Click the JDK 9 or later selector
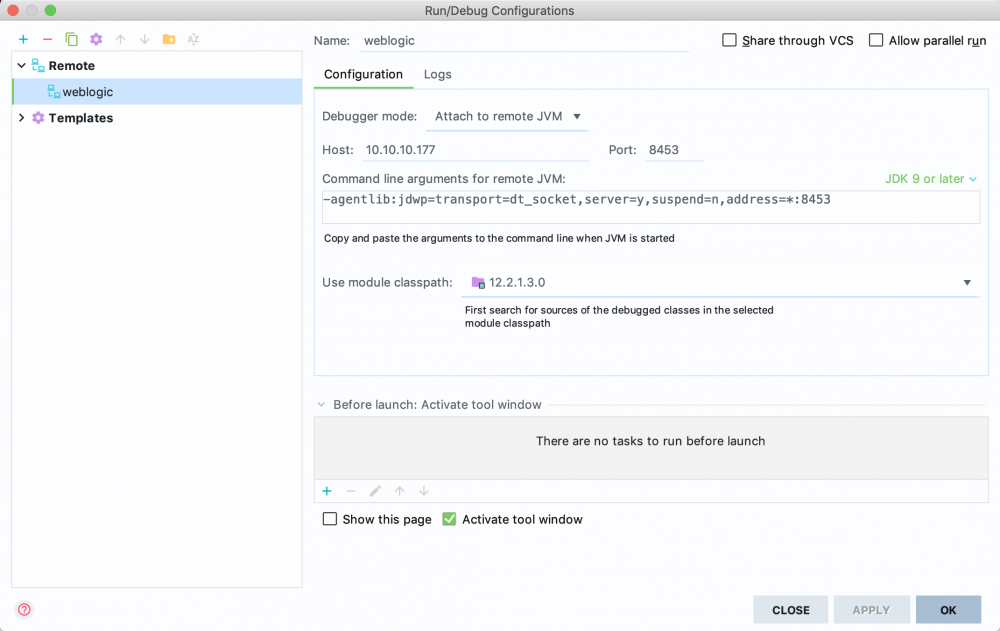The height and width of the screenshot is (631, 1000). coord(929,178)
